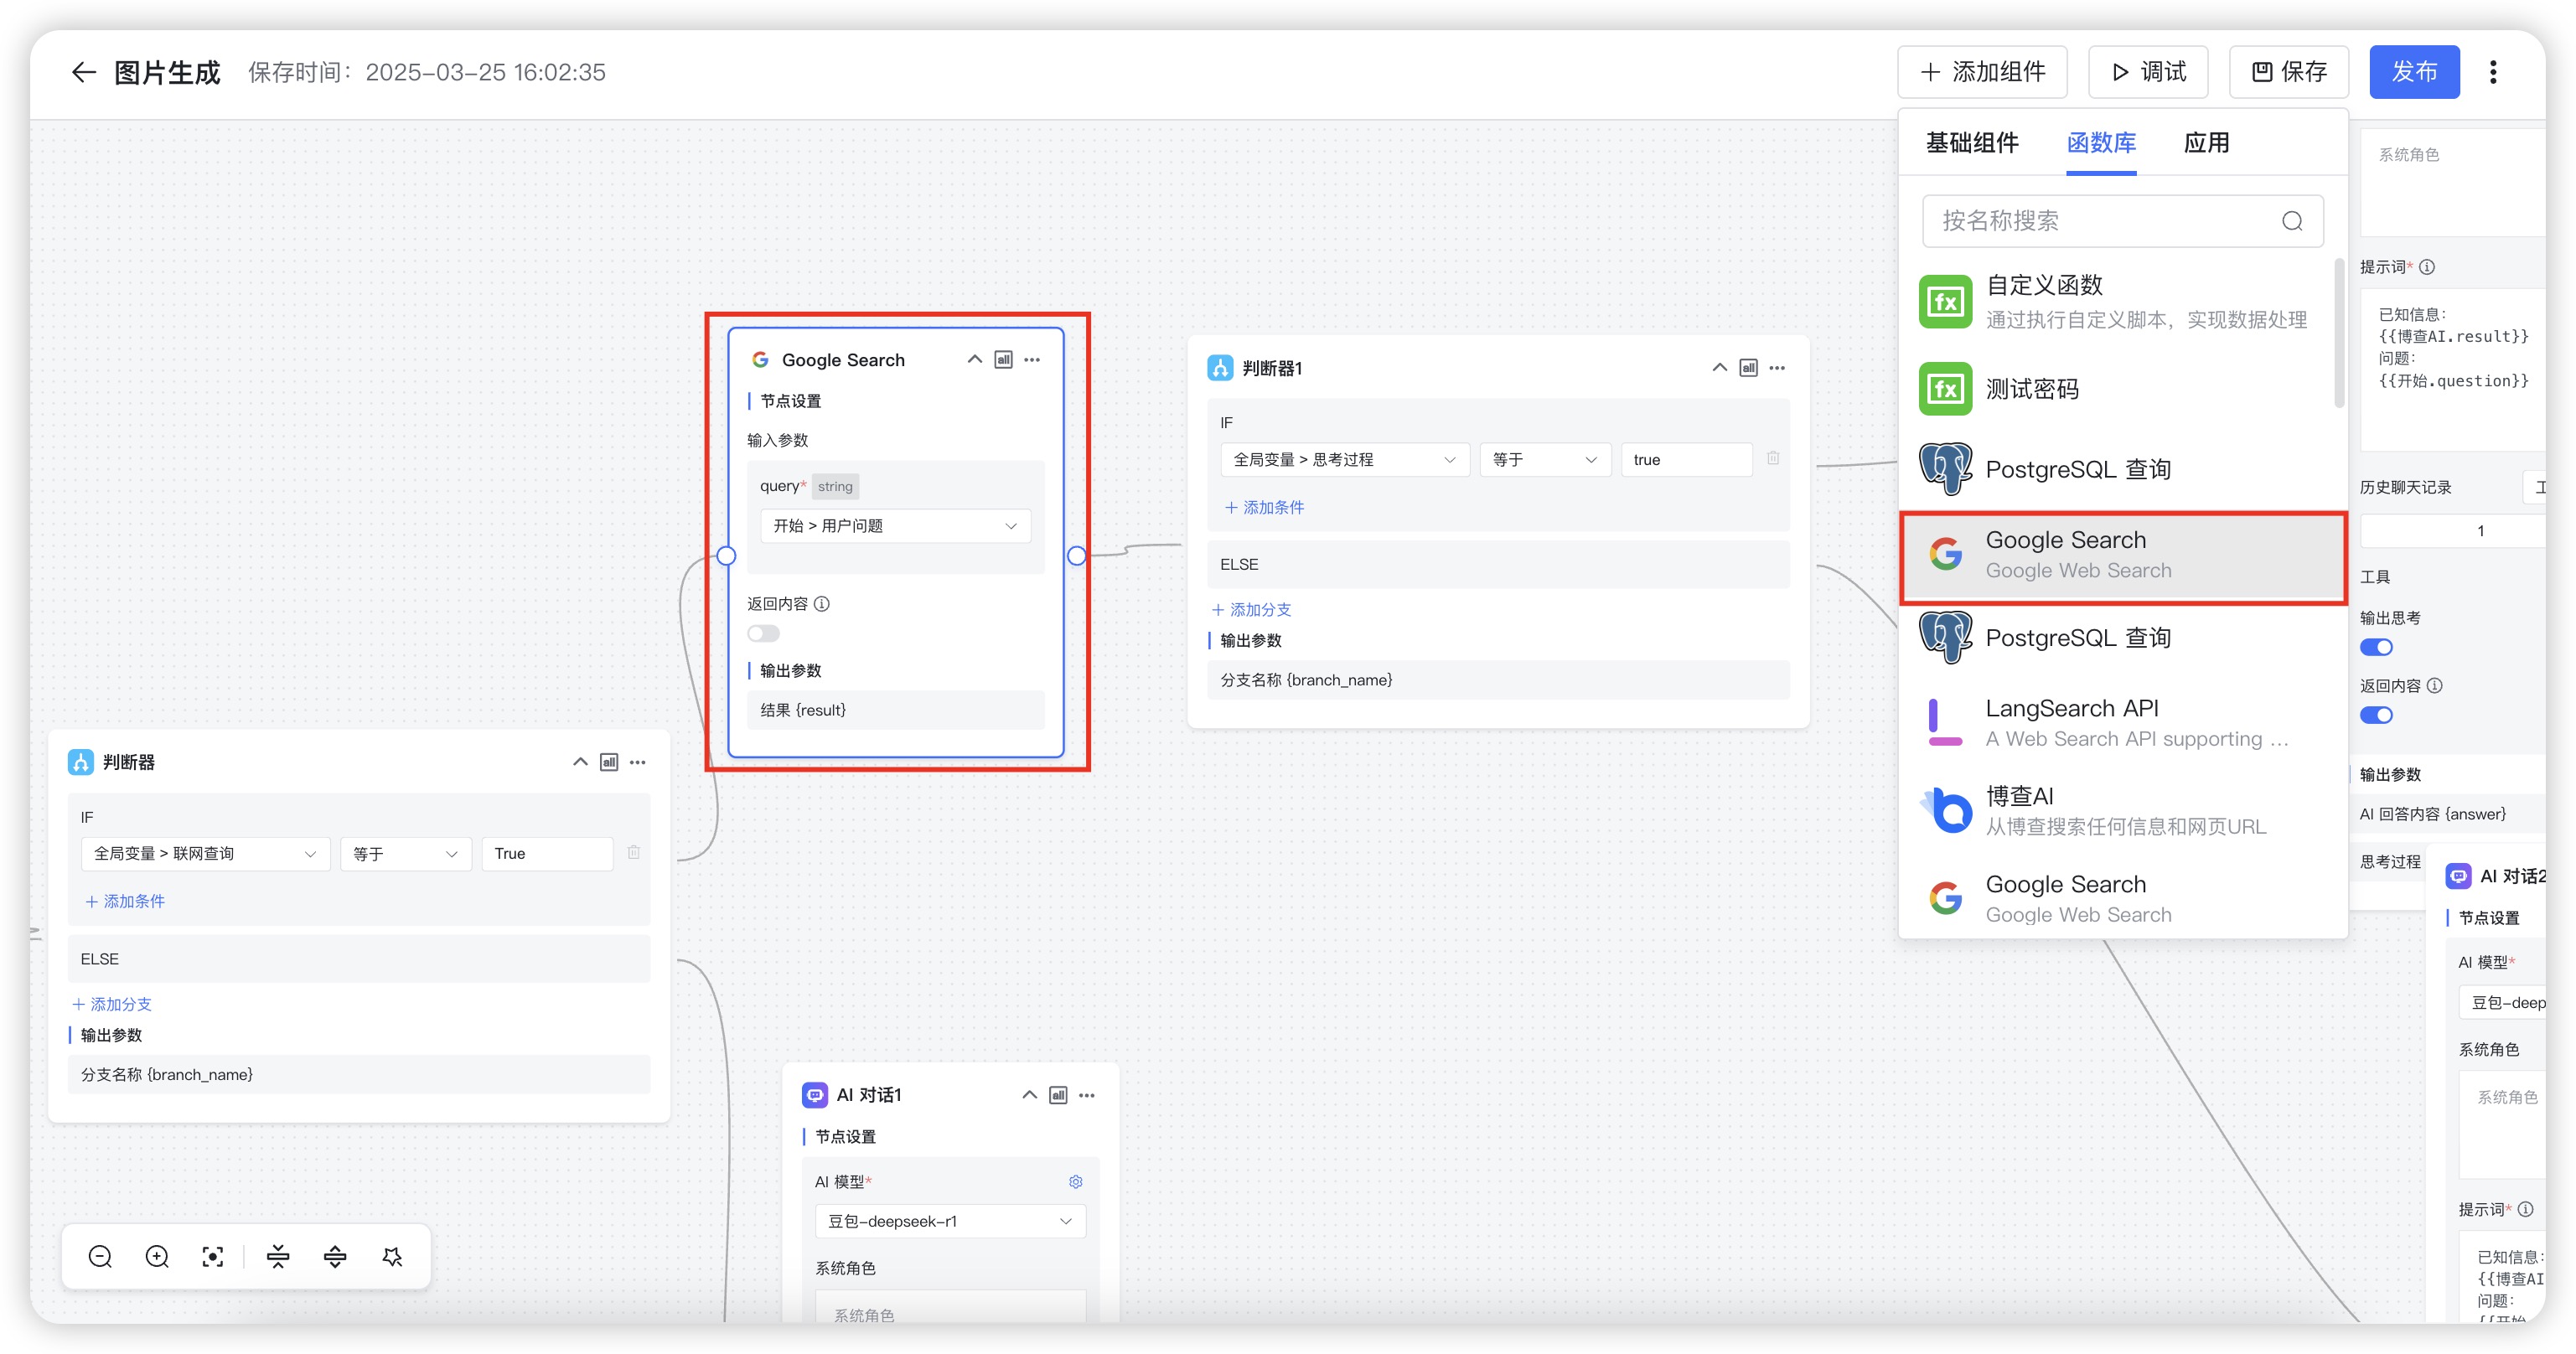Turn off the 输出思考 switch
The height and width of the screenshot is (1354, 2576).
click(2376, 648)
